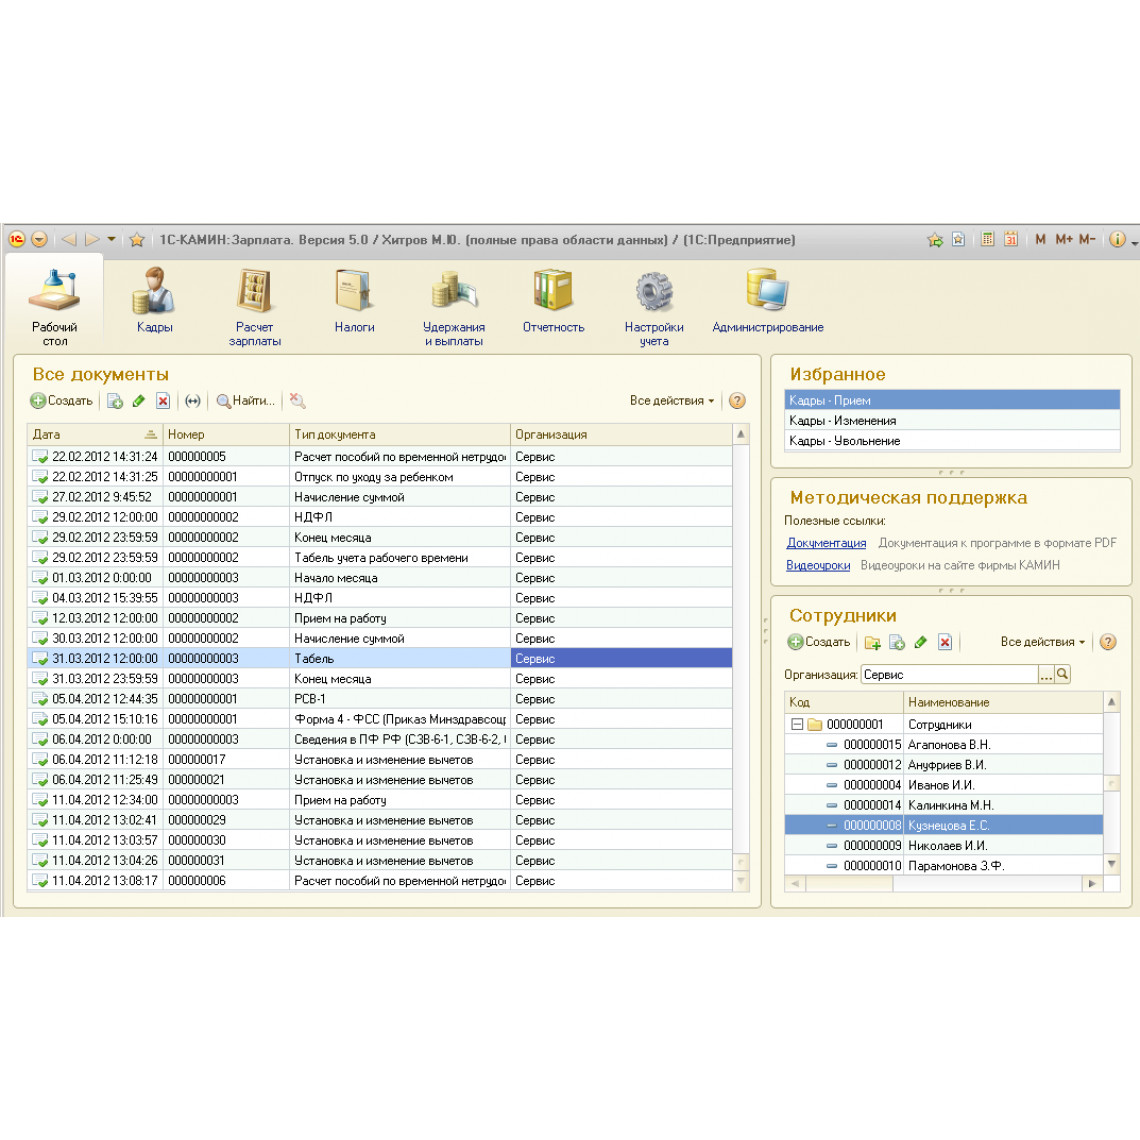Click Создать in Сотрудники toolbar
The width and height of the screenshot is (1140, 1140).
(819, 642)
